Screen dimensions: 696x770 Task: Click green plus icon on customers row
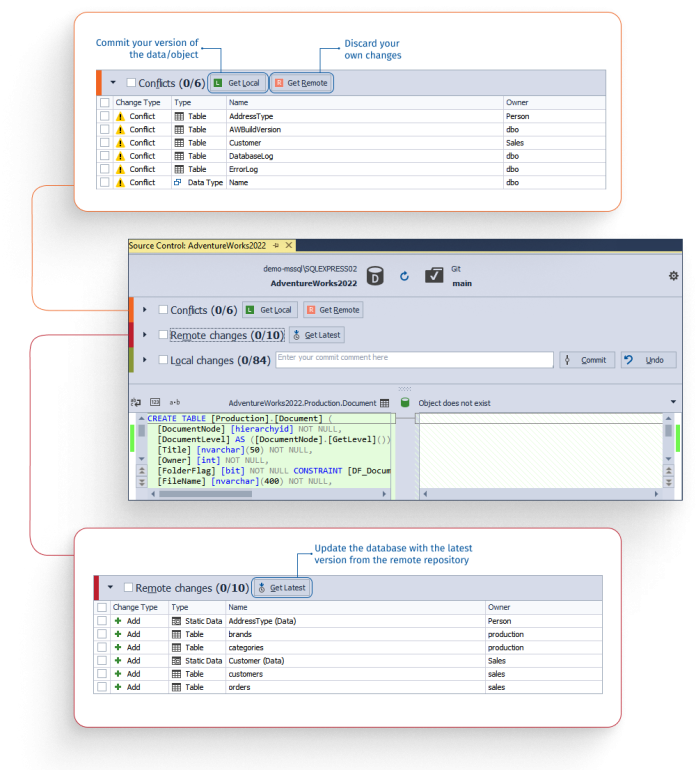(118, 674)
